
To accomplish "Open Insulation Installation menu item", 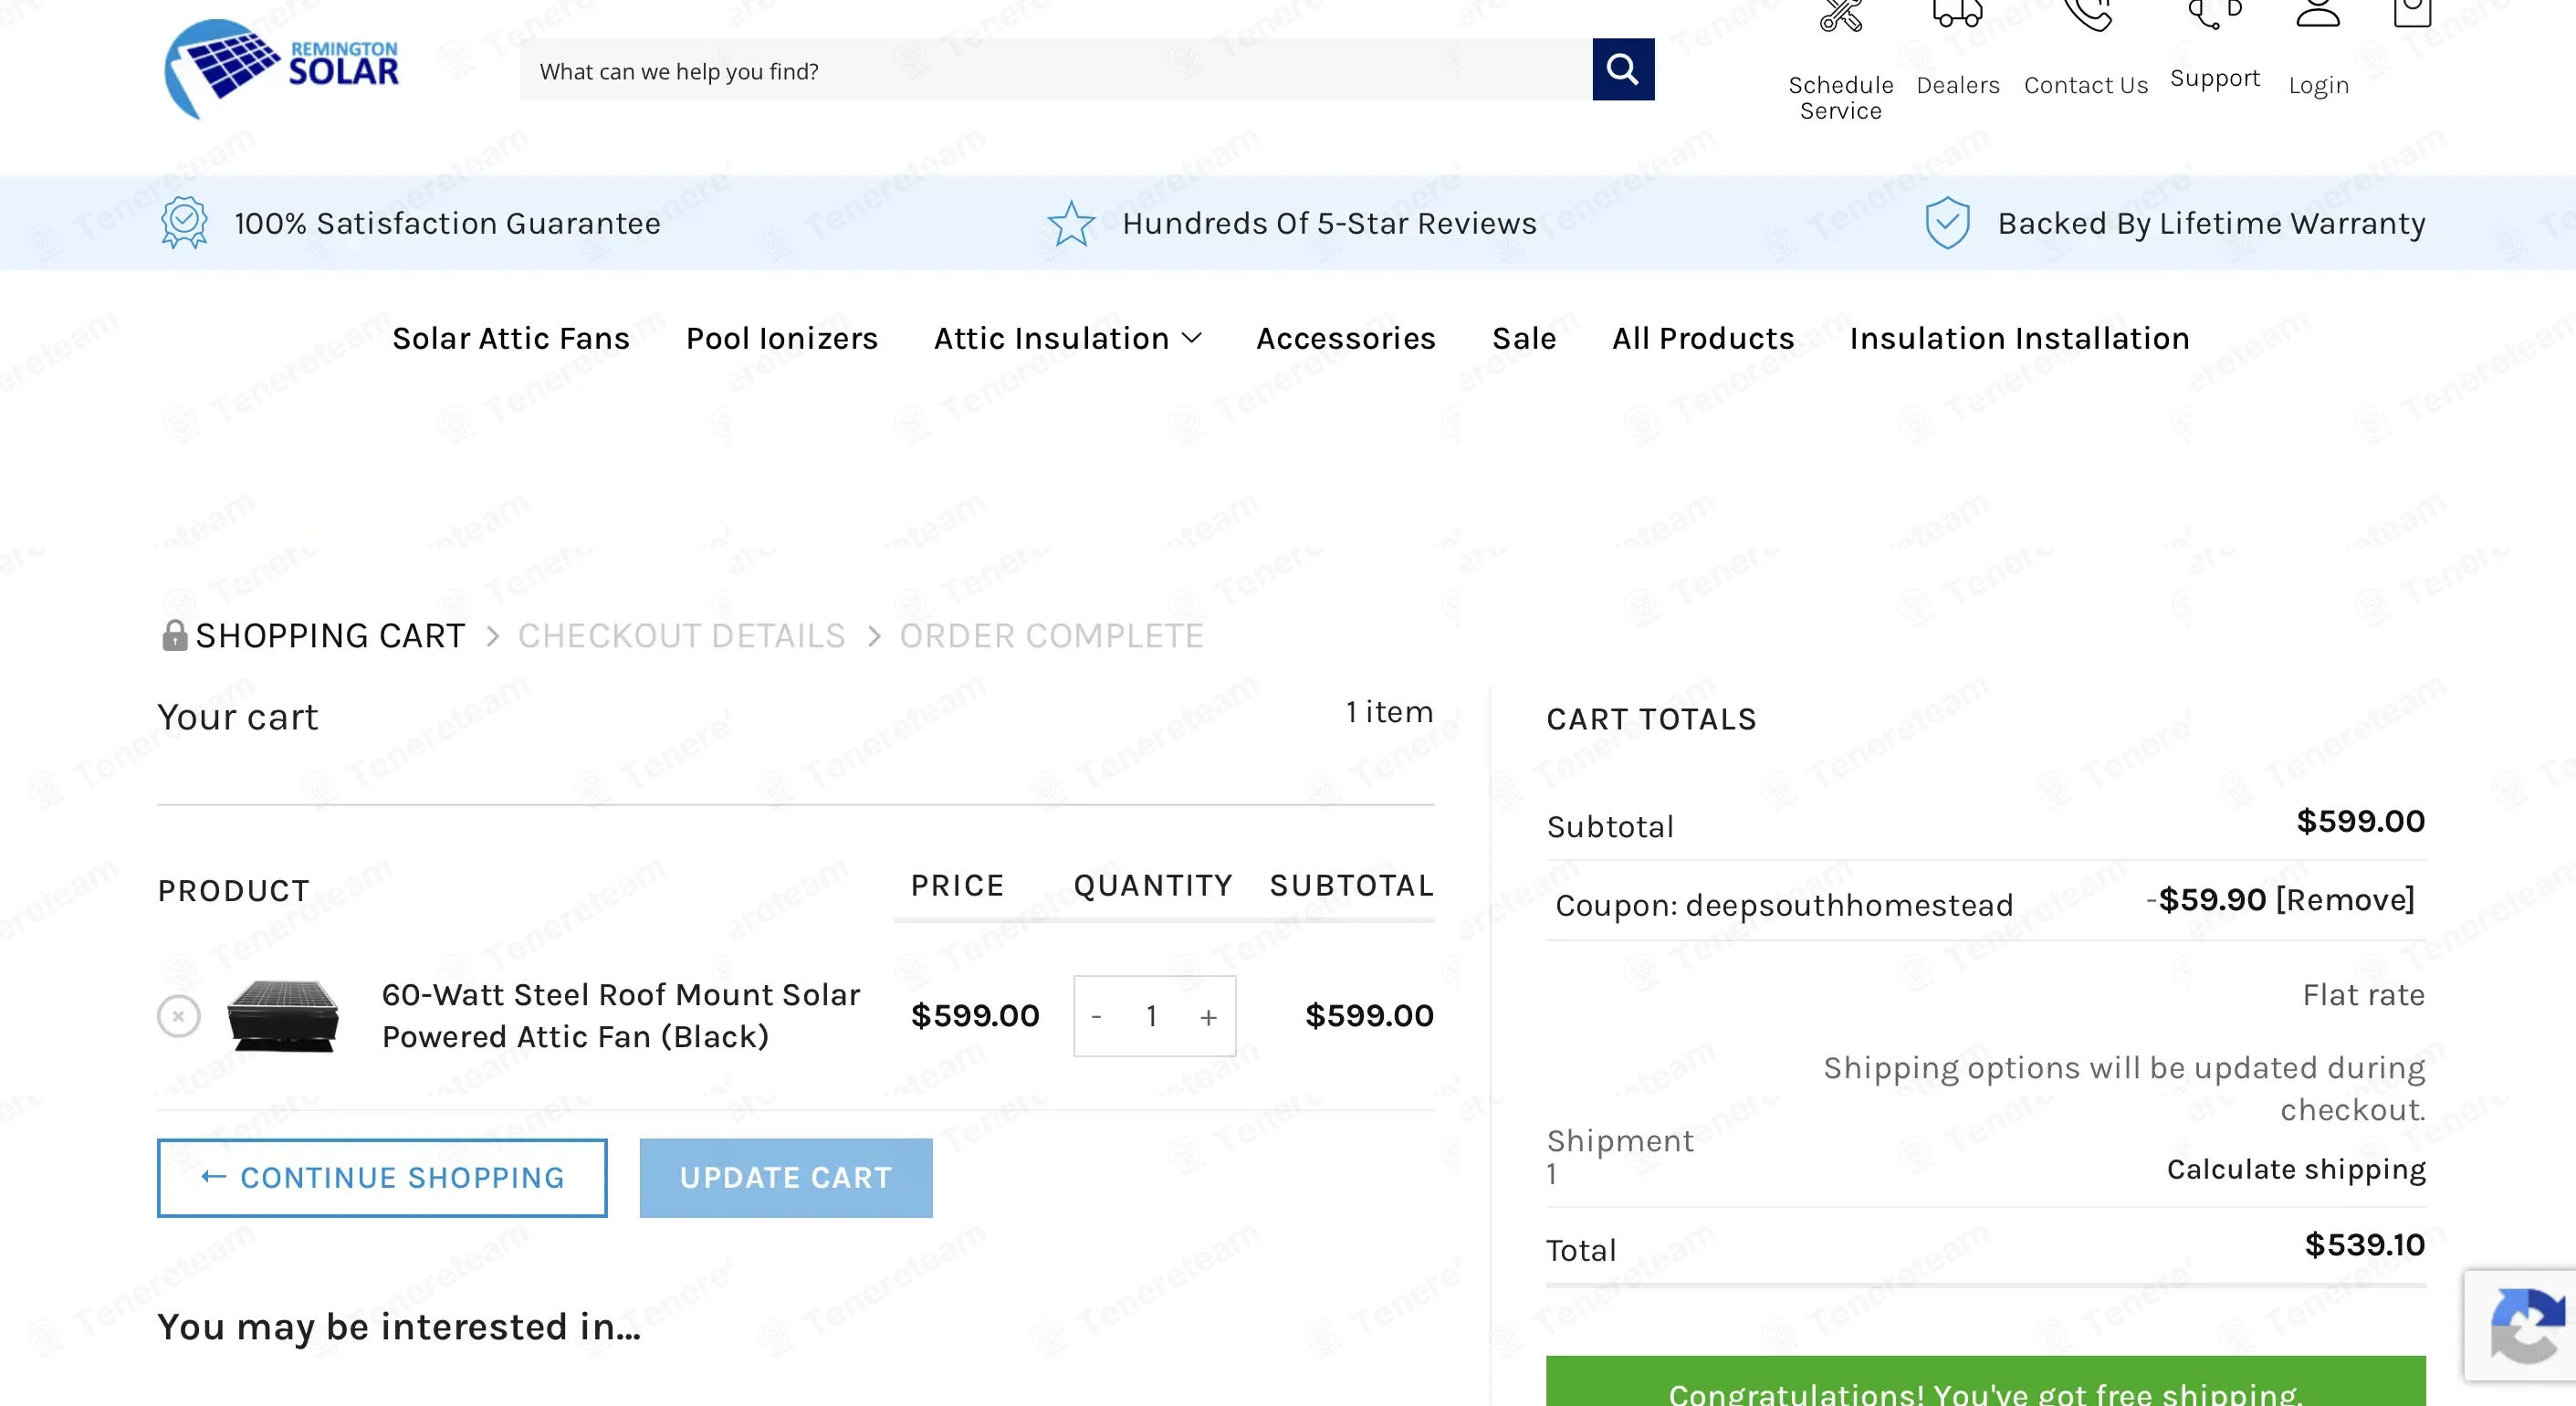I will [2020, 338].
